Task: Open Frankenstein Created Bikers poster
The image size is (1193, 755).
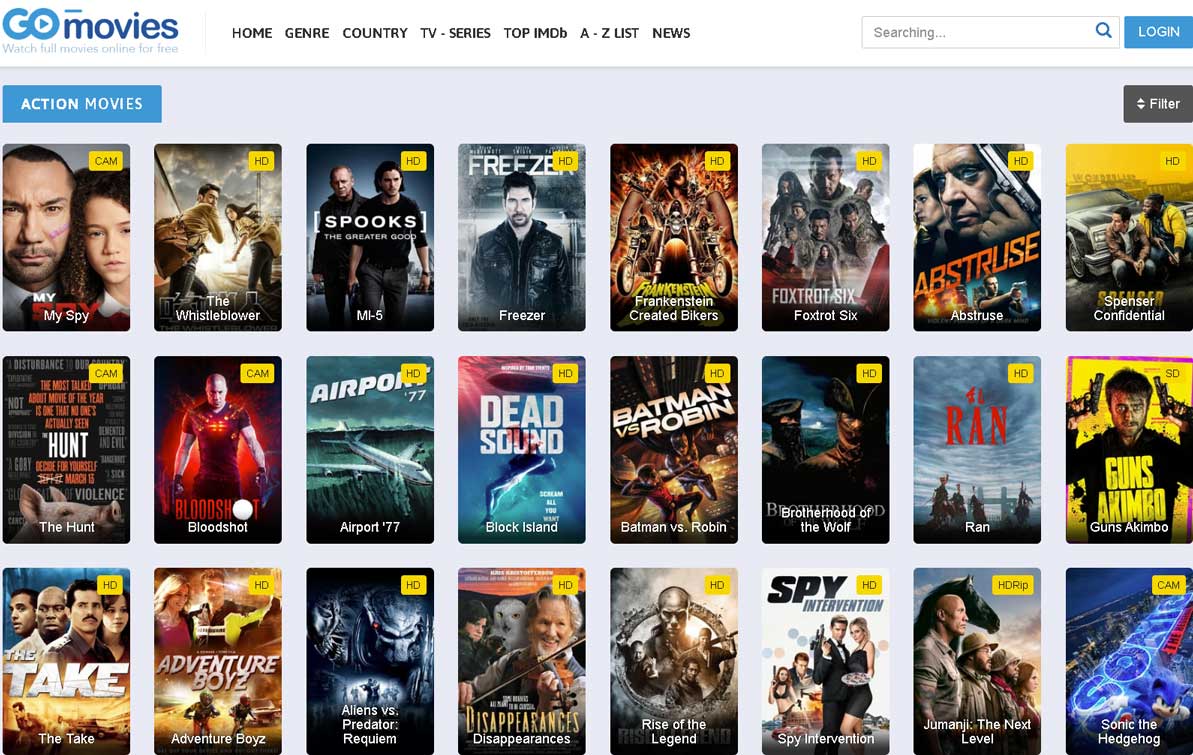Action: 673,237
